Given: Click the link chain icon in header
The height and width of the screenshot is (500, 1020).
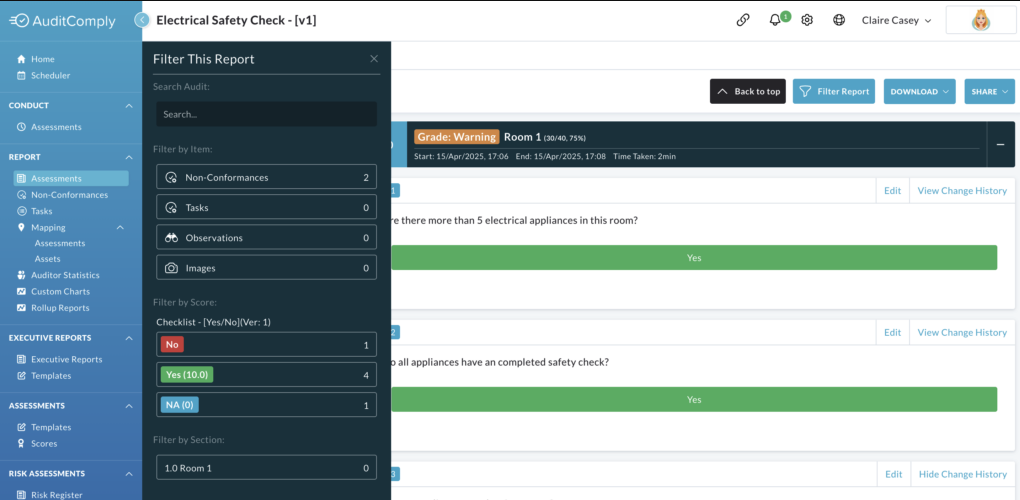Looking at the screenshot, I should [x=742, y=20].
